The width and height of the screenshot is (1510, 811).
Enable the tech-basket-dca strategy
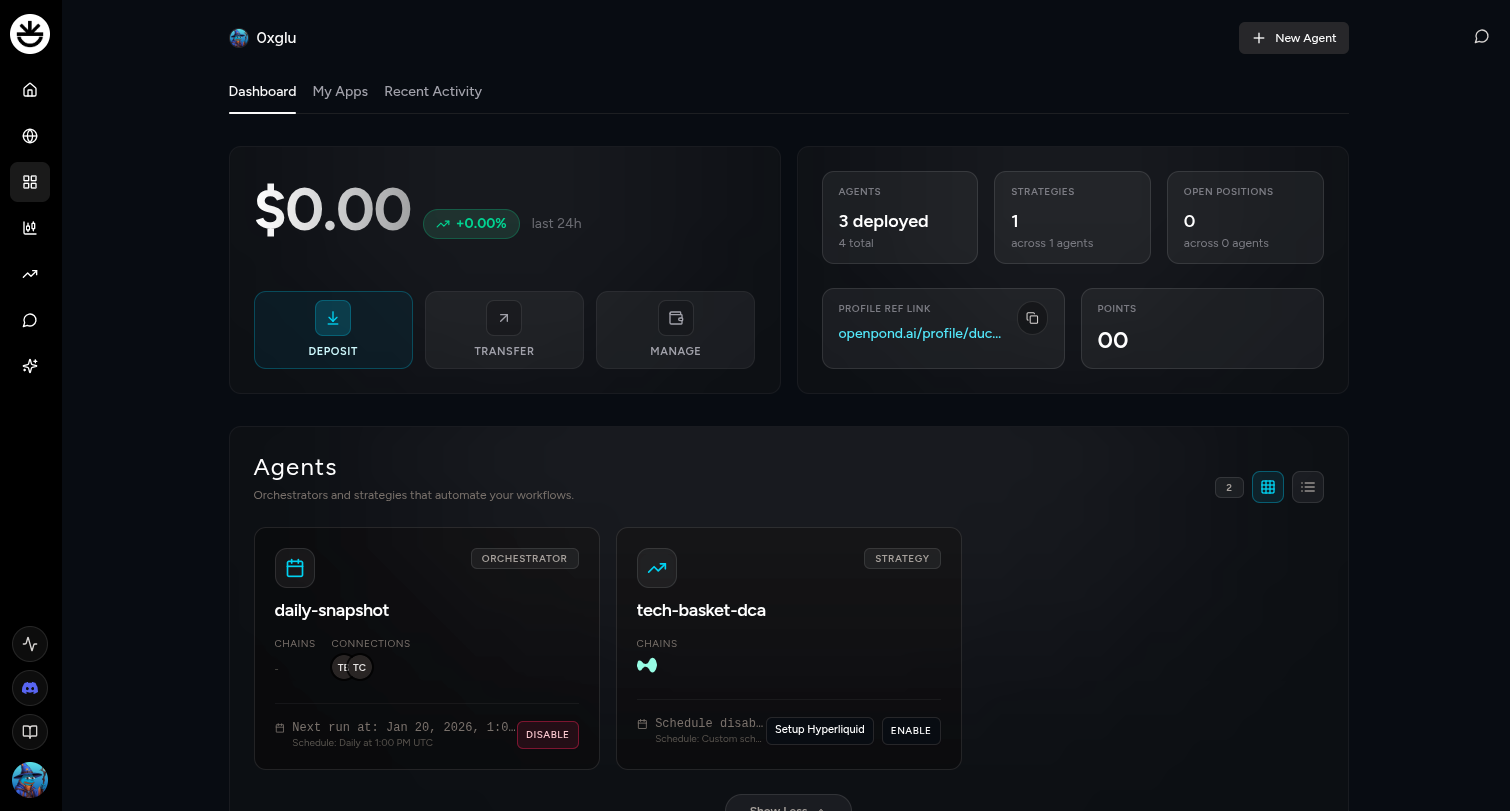coord(910,731)
